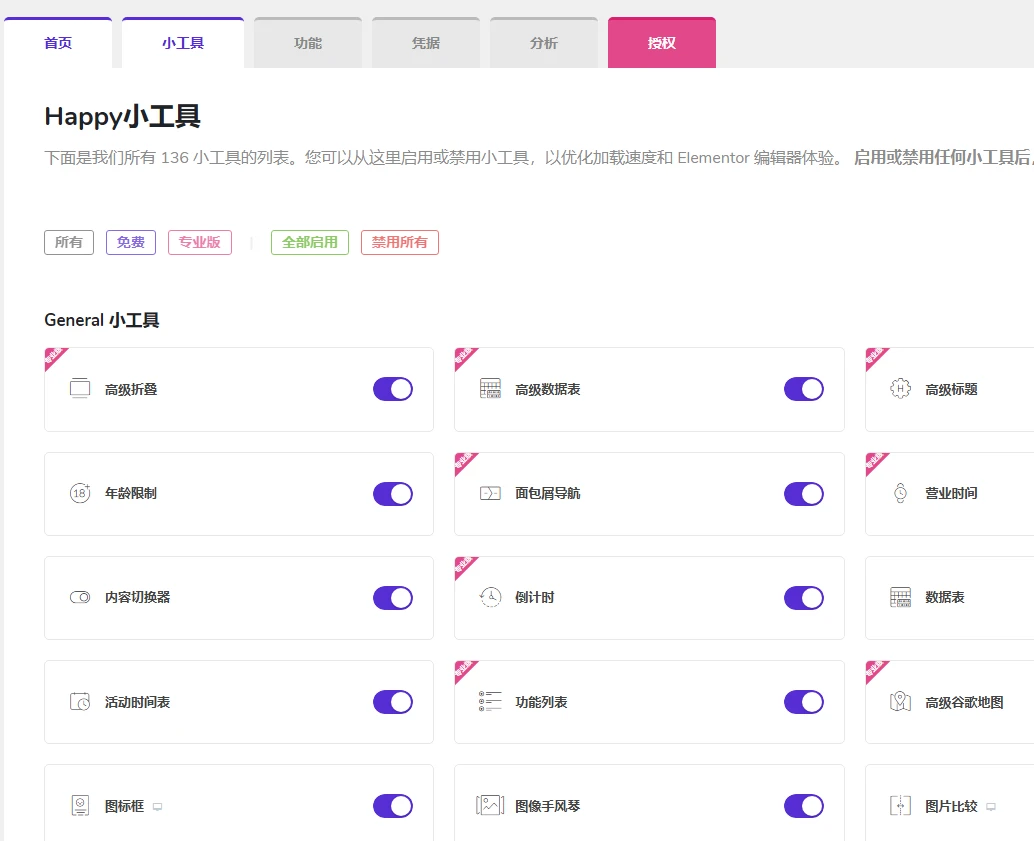Screen dimensions: 1034x841
Task: Disable the 图标框 widget toggle
Action: [x=392, y=805]
